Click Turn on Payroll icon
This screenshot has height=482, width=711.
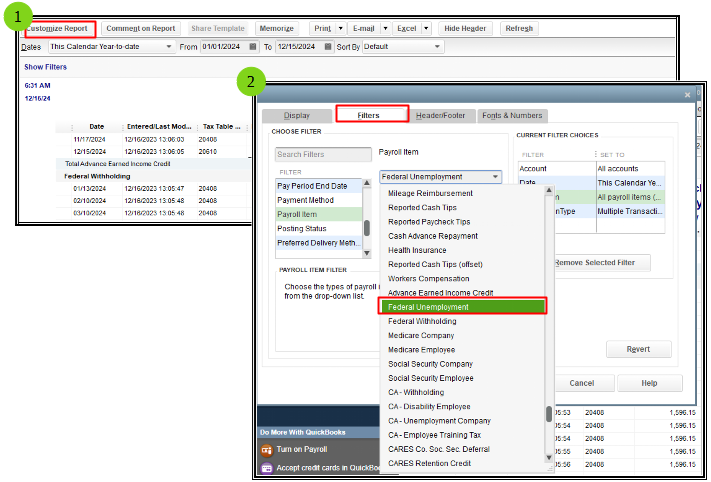(267, 450)
